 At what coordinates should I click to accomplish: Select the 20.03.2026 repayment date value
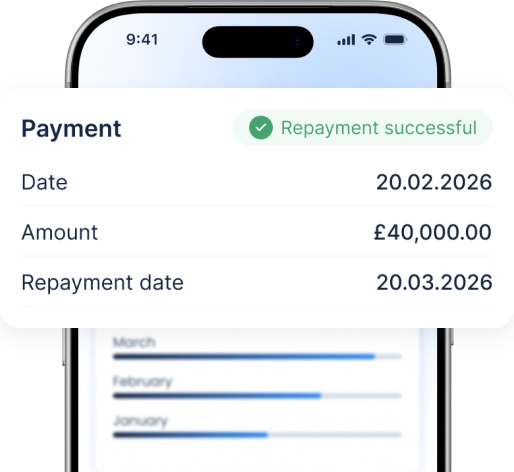[434, 283]
